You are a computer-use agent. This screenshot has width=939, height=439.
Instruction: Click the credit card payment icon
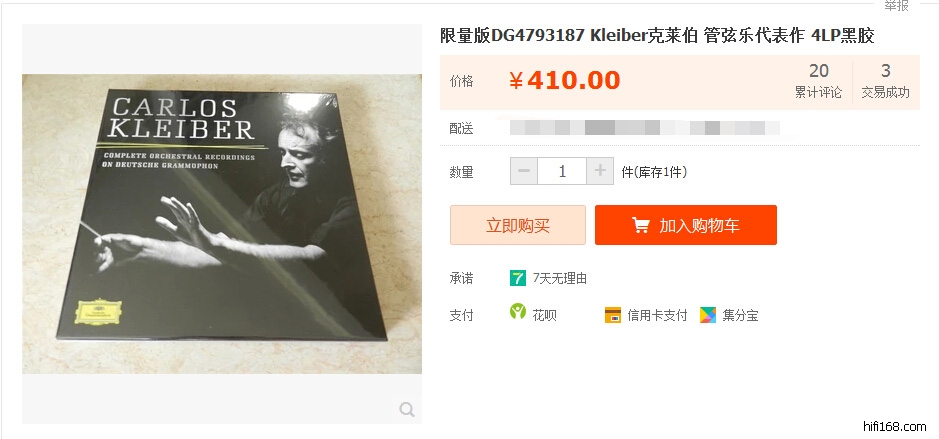(613, 315)
